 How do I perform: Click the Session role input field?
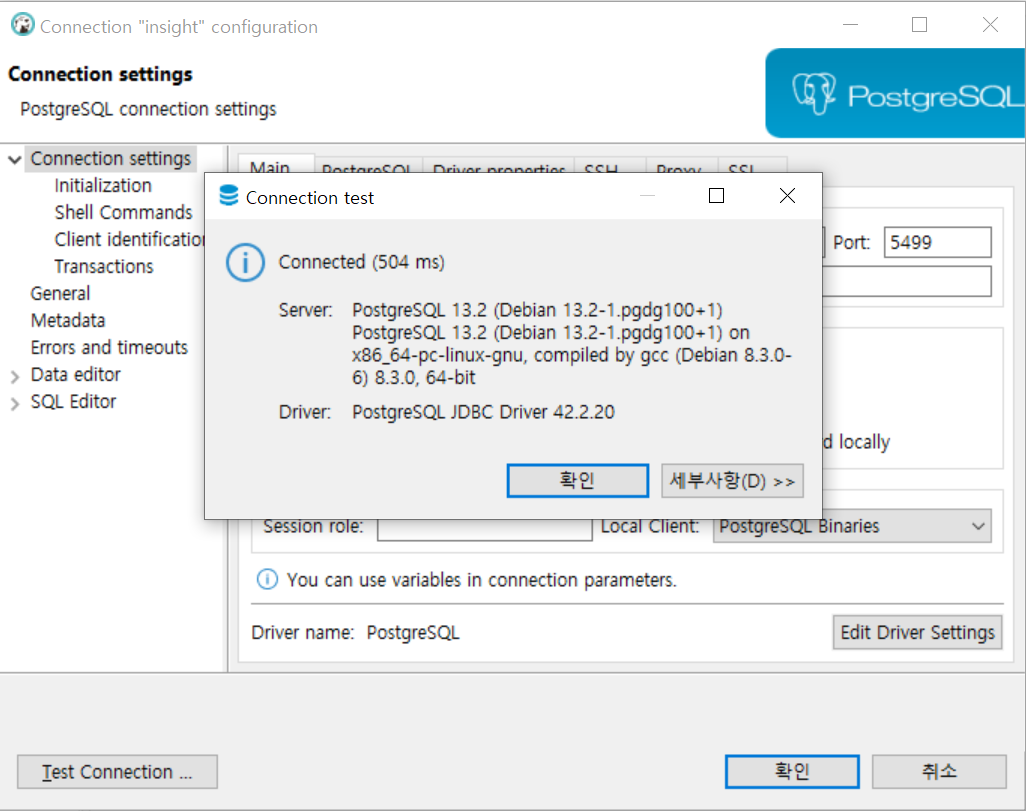pyautogui.click(x=485, y=529)
